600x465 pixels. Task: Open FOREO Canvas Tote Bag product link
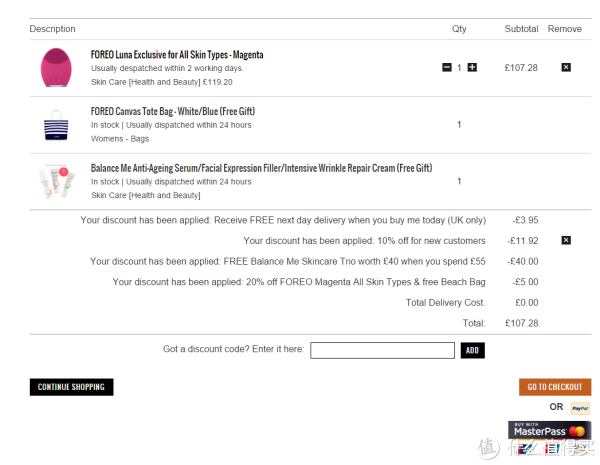pyautogui.click(x=173, y=111)
